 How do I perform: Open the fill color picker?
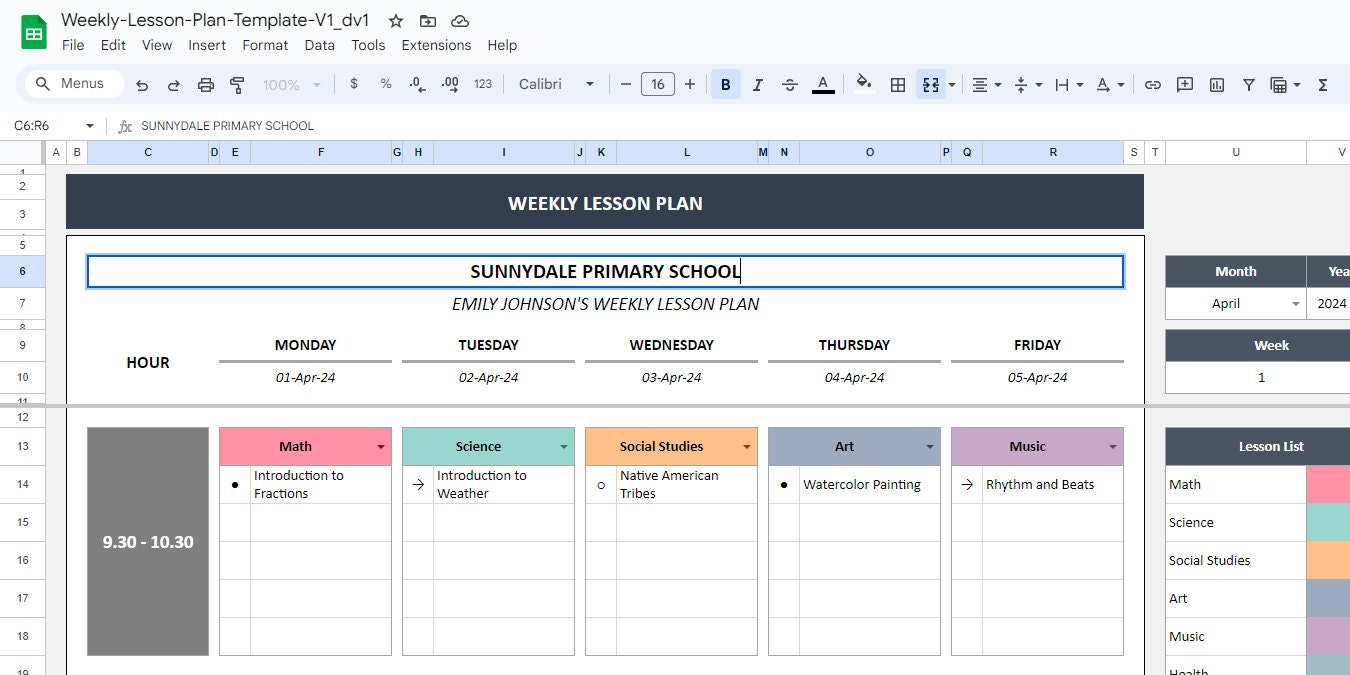pyautogui.click(x=863, y=84)
